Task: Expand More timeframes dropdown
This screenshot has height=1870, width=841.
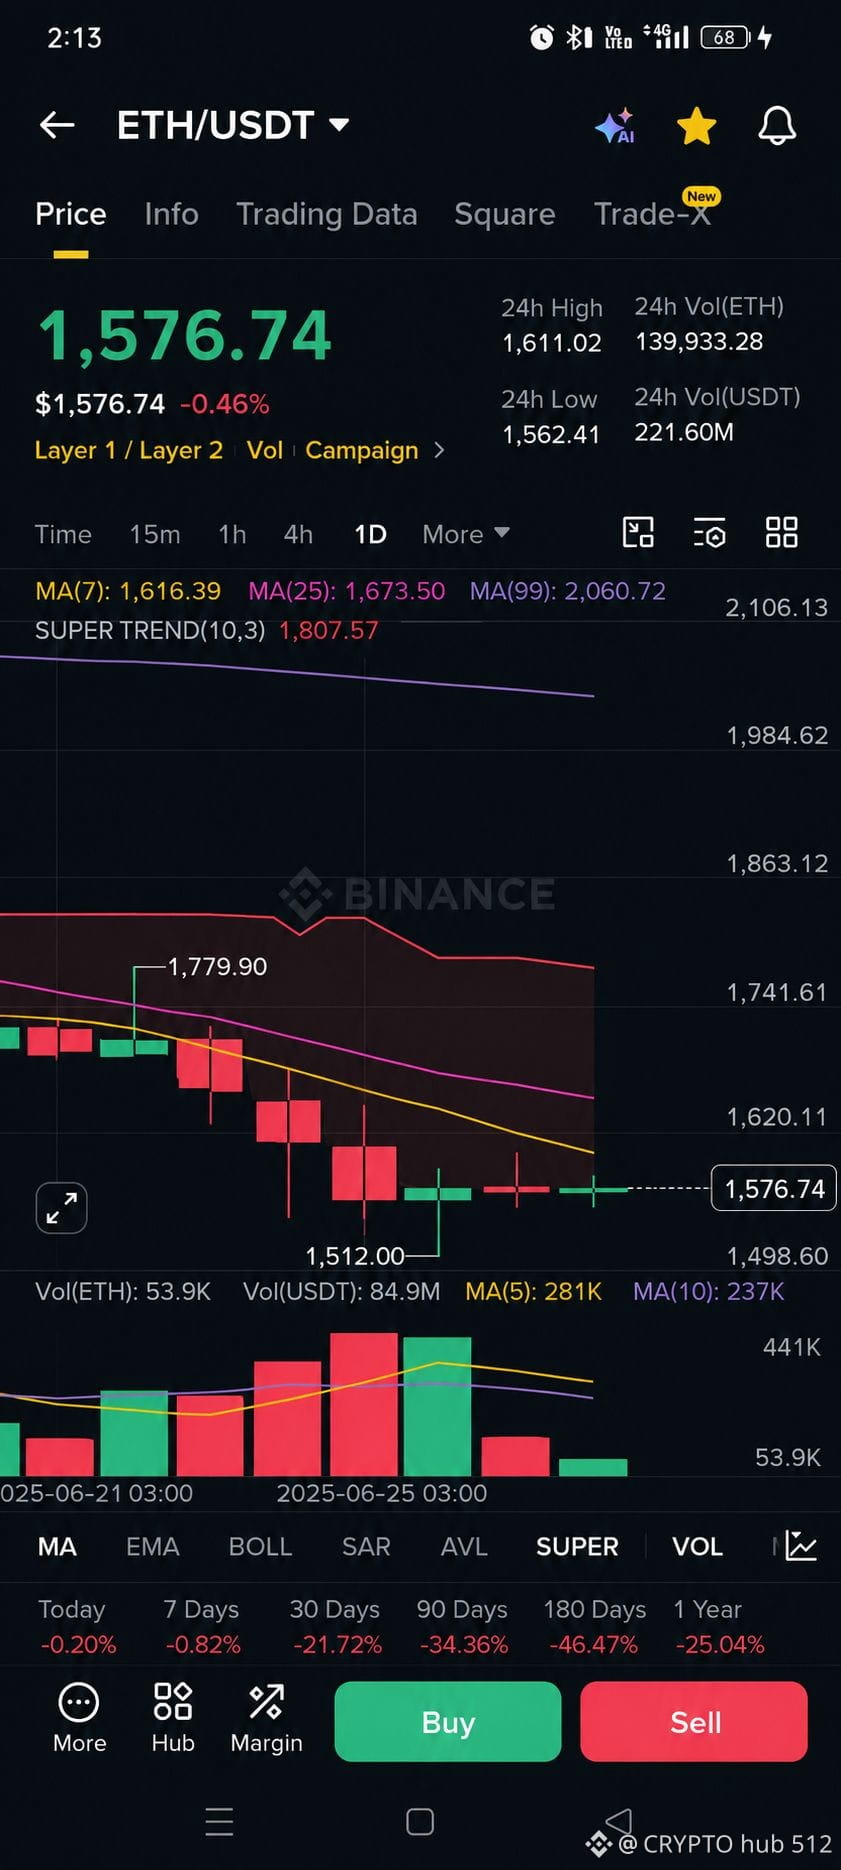Action: [x=466, y=534]
